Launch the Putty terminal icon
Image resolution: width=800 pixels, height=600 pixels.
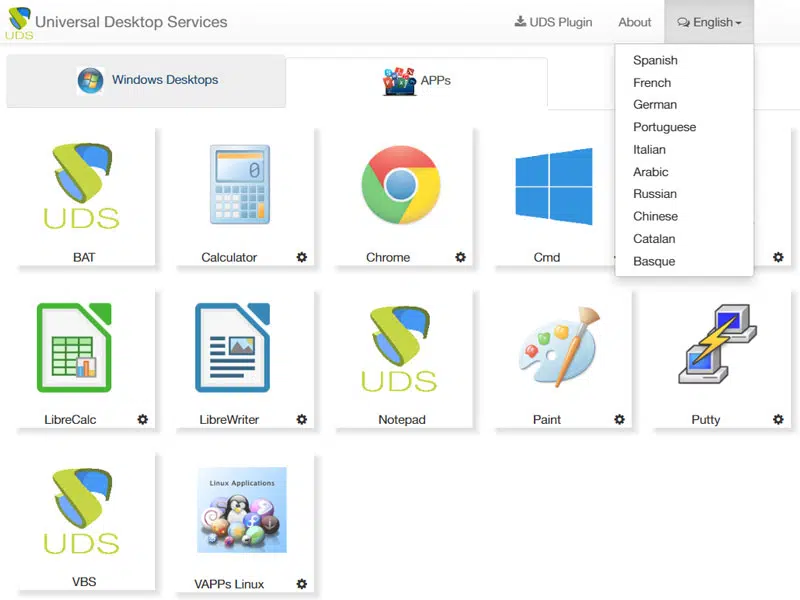coord(717,343)
